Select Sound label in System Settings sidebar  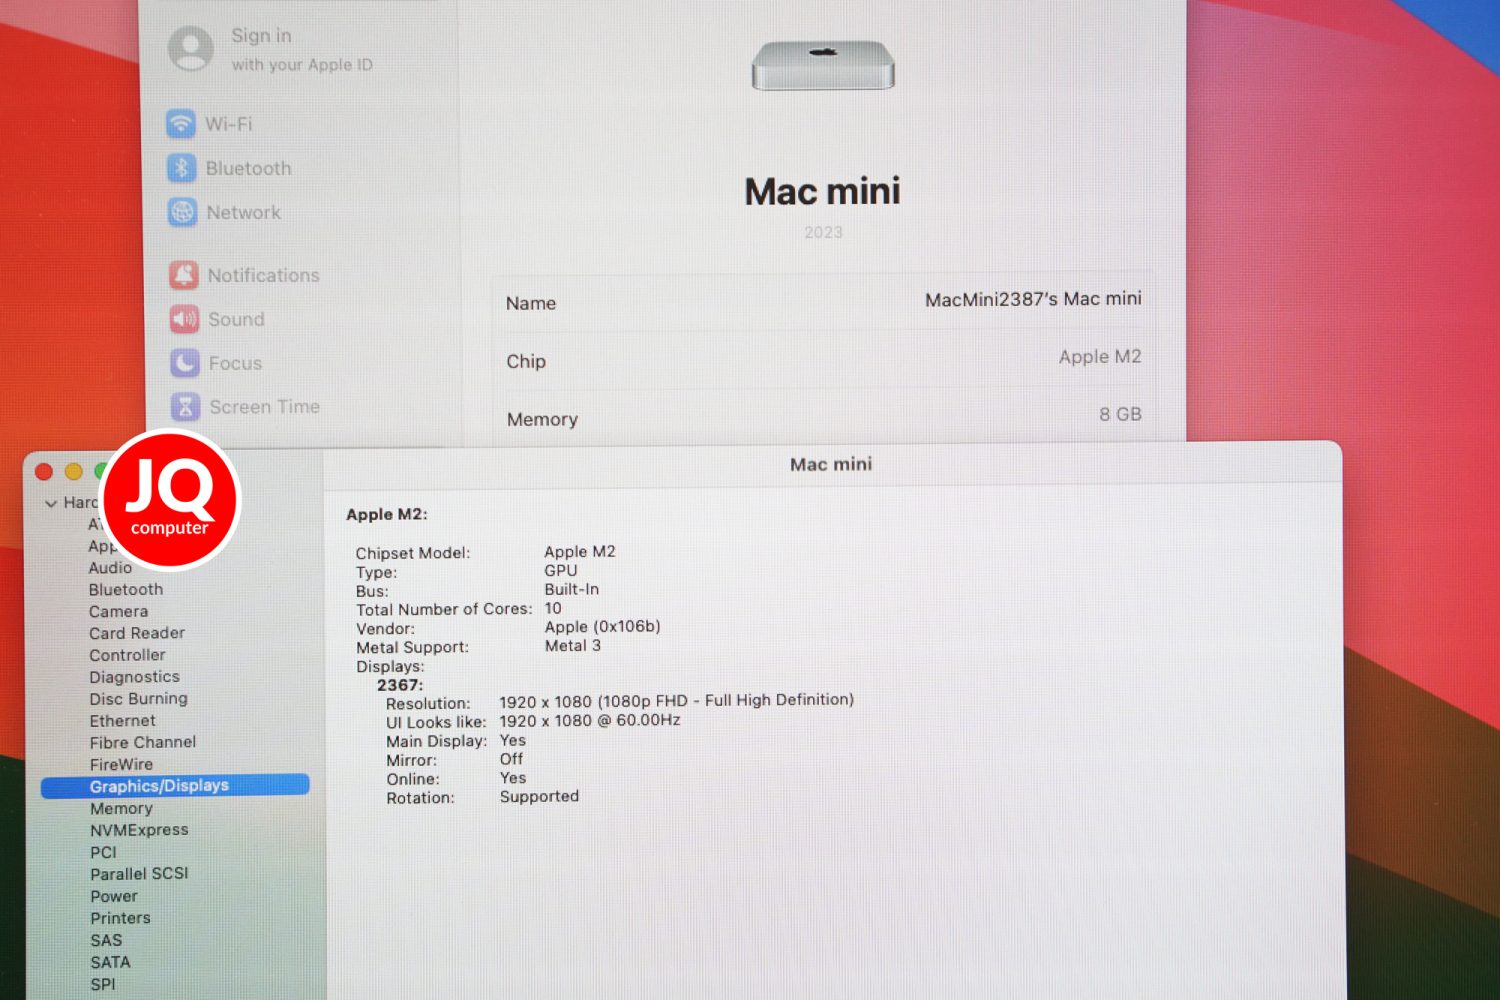(236, 319)
